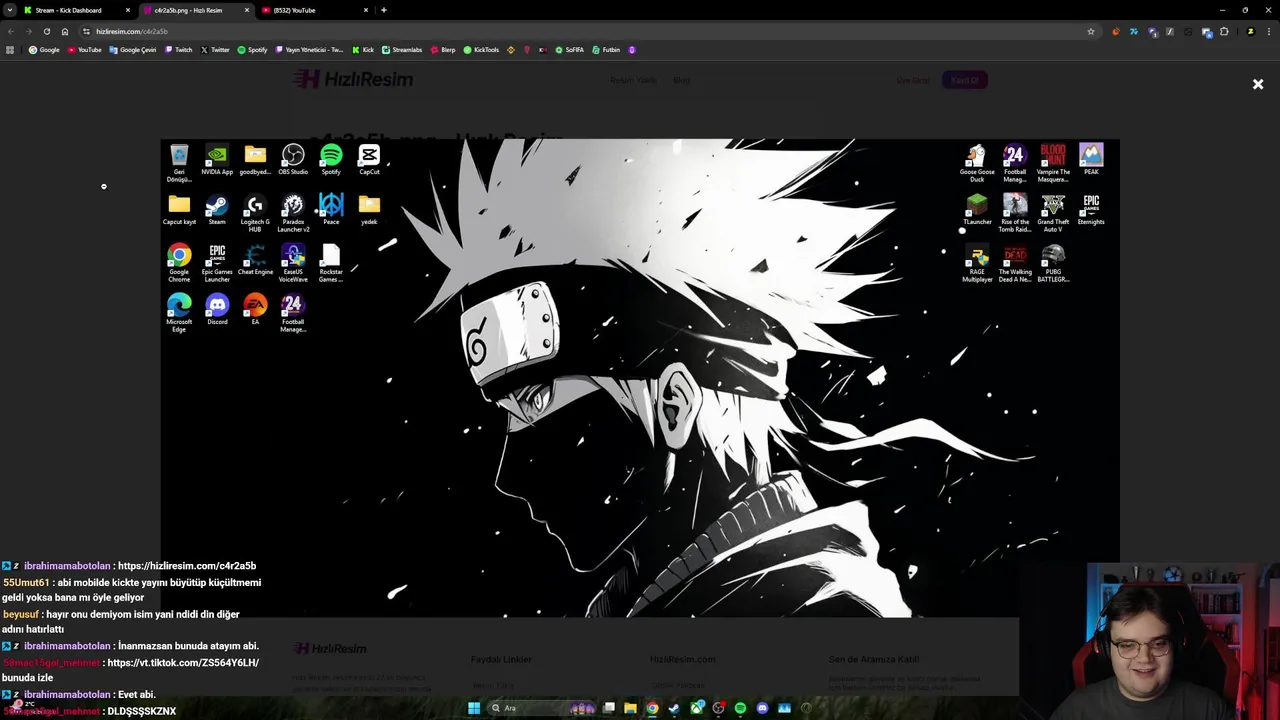The image size is (1280, 720).
Task: Open the blue chart app in taskbar
Action: (x=784, y=708)
